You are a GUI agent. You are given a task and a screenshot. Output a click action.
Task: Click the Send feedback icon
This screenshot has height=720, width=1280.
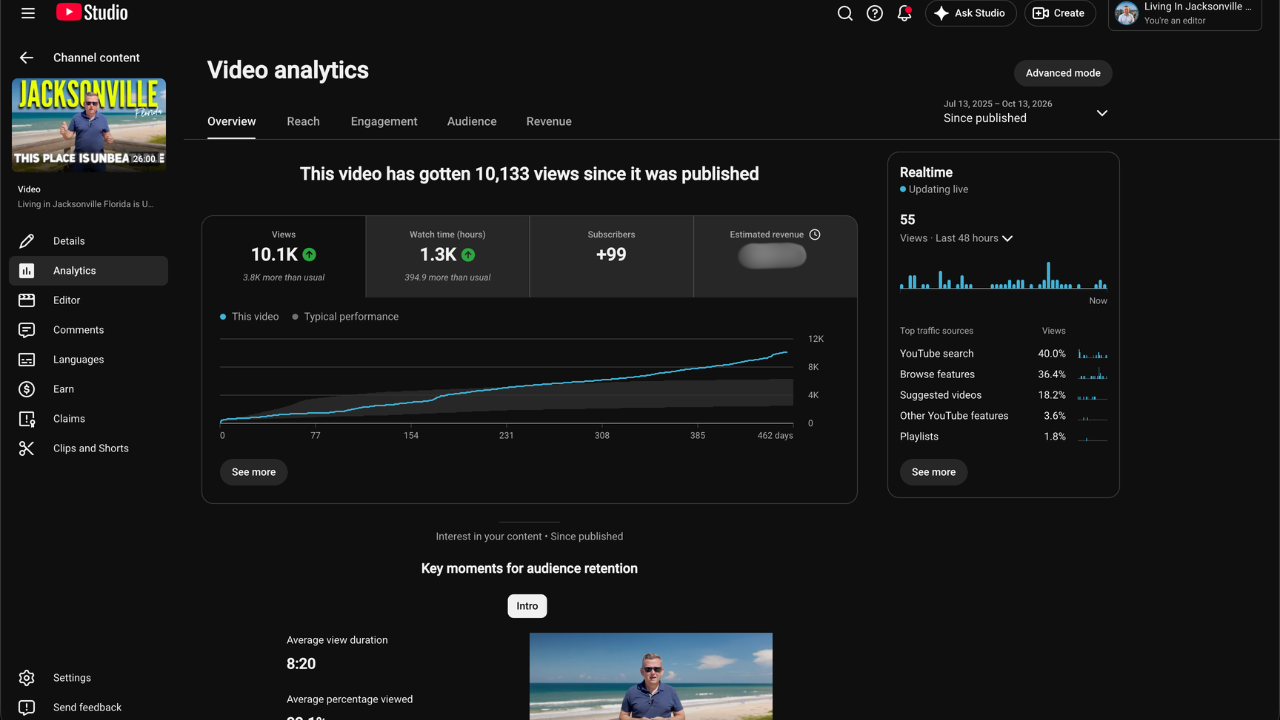pos(27,708)
